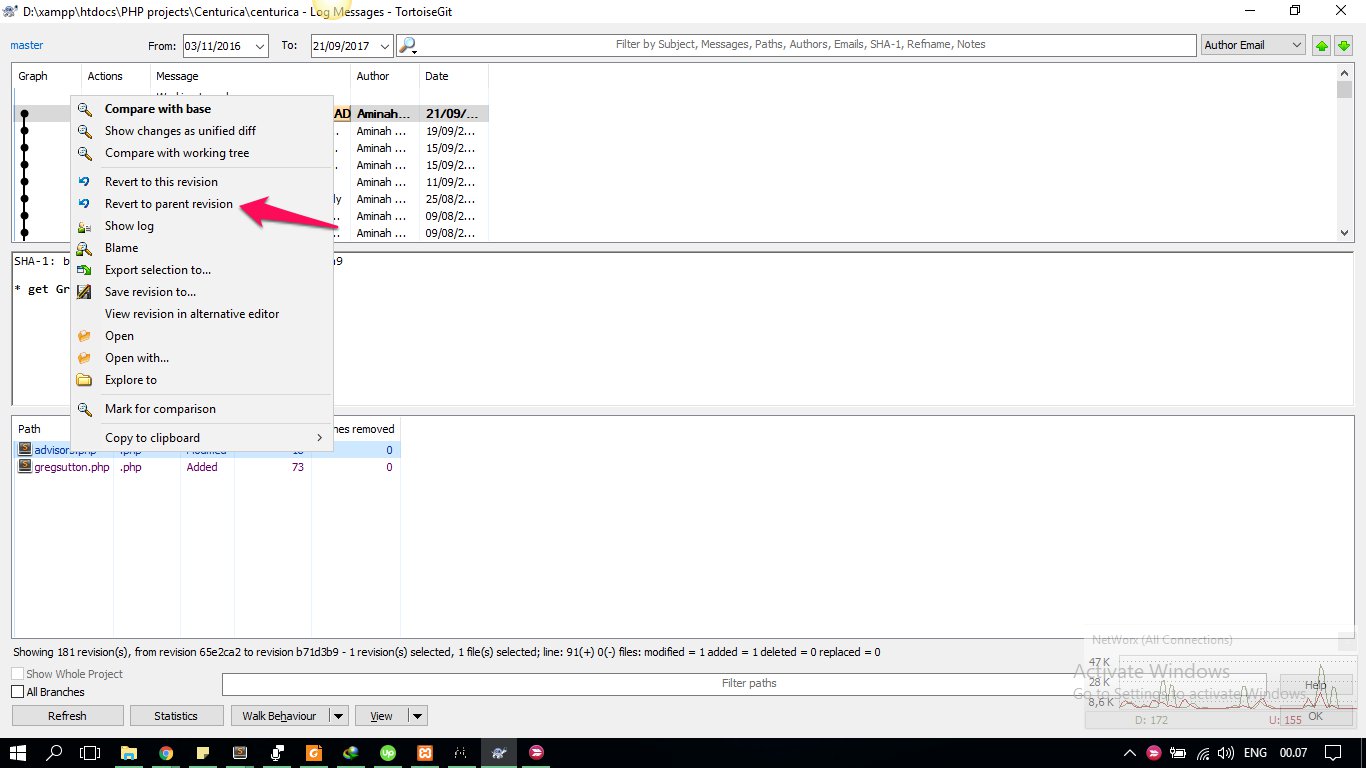
Task: Toggle the All Branches checkbox
Action: [18, 692]
